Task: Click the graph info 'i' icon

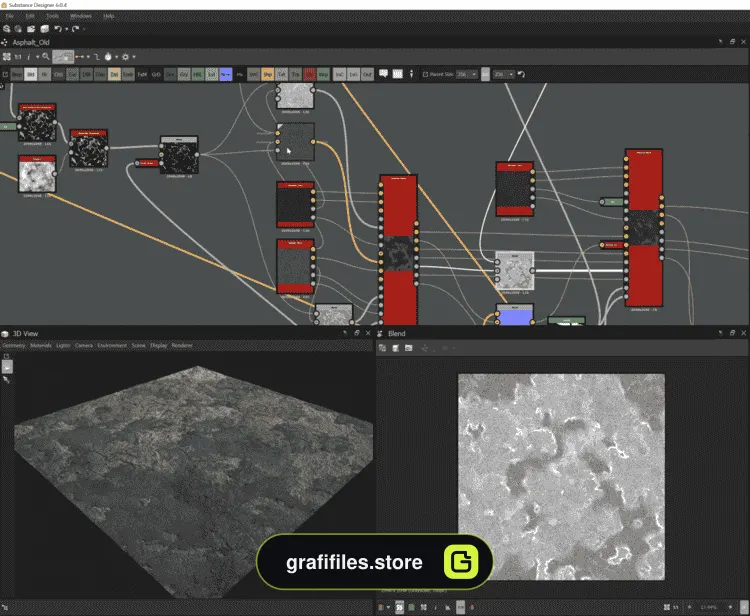Action: coord(29,56)
